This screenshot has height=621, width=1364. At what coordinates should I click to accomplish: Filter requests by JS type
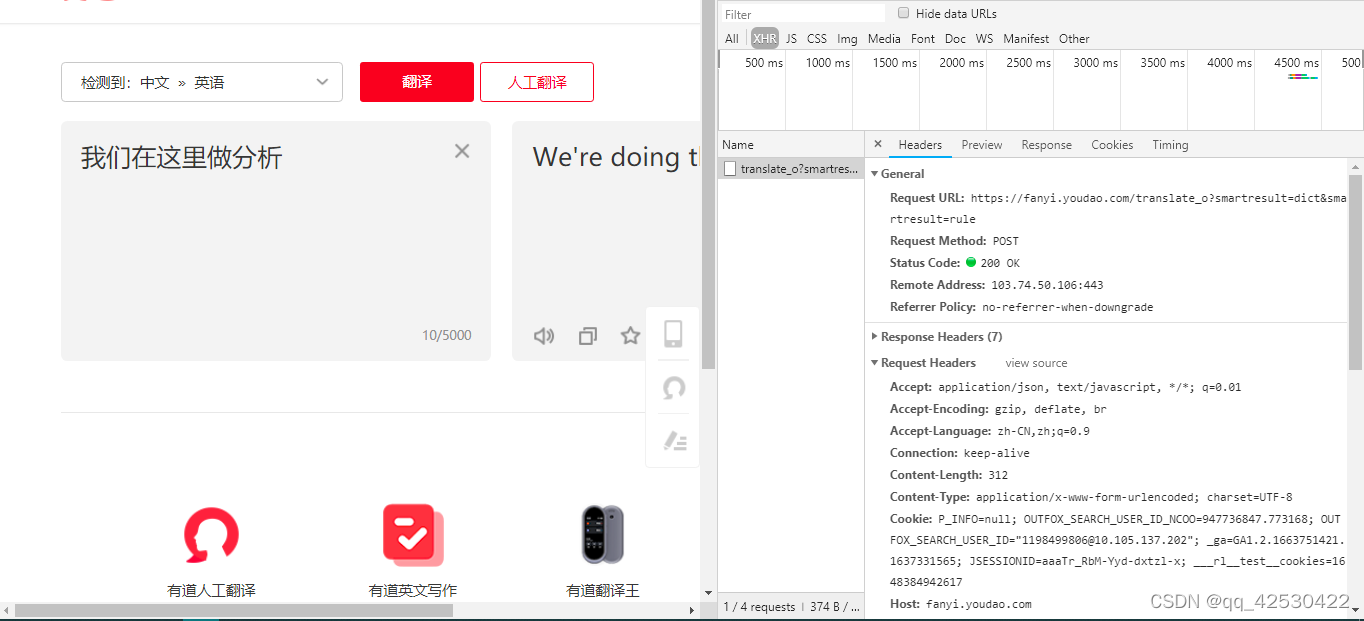tap(791, 39)
